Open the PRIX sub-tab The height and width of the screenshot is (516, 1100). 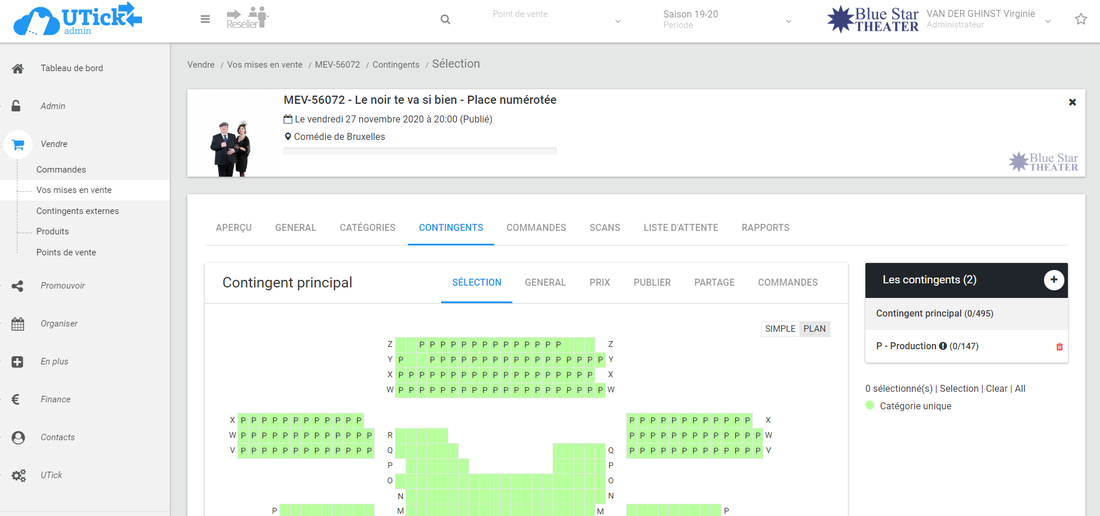point(600,283)
